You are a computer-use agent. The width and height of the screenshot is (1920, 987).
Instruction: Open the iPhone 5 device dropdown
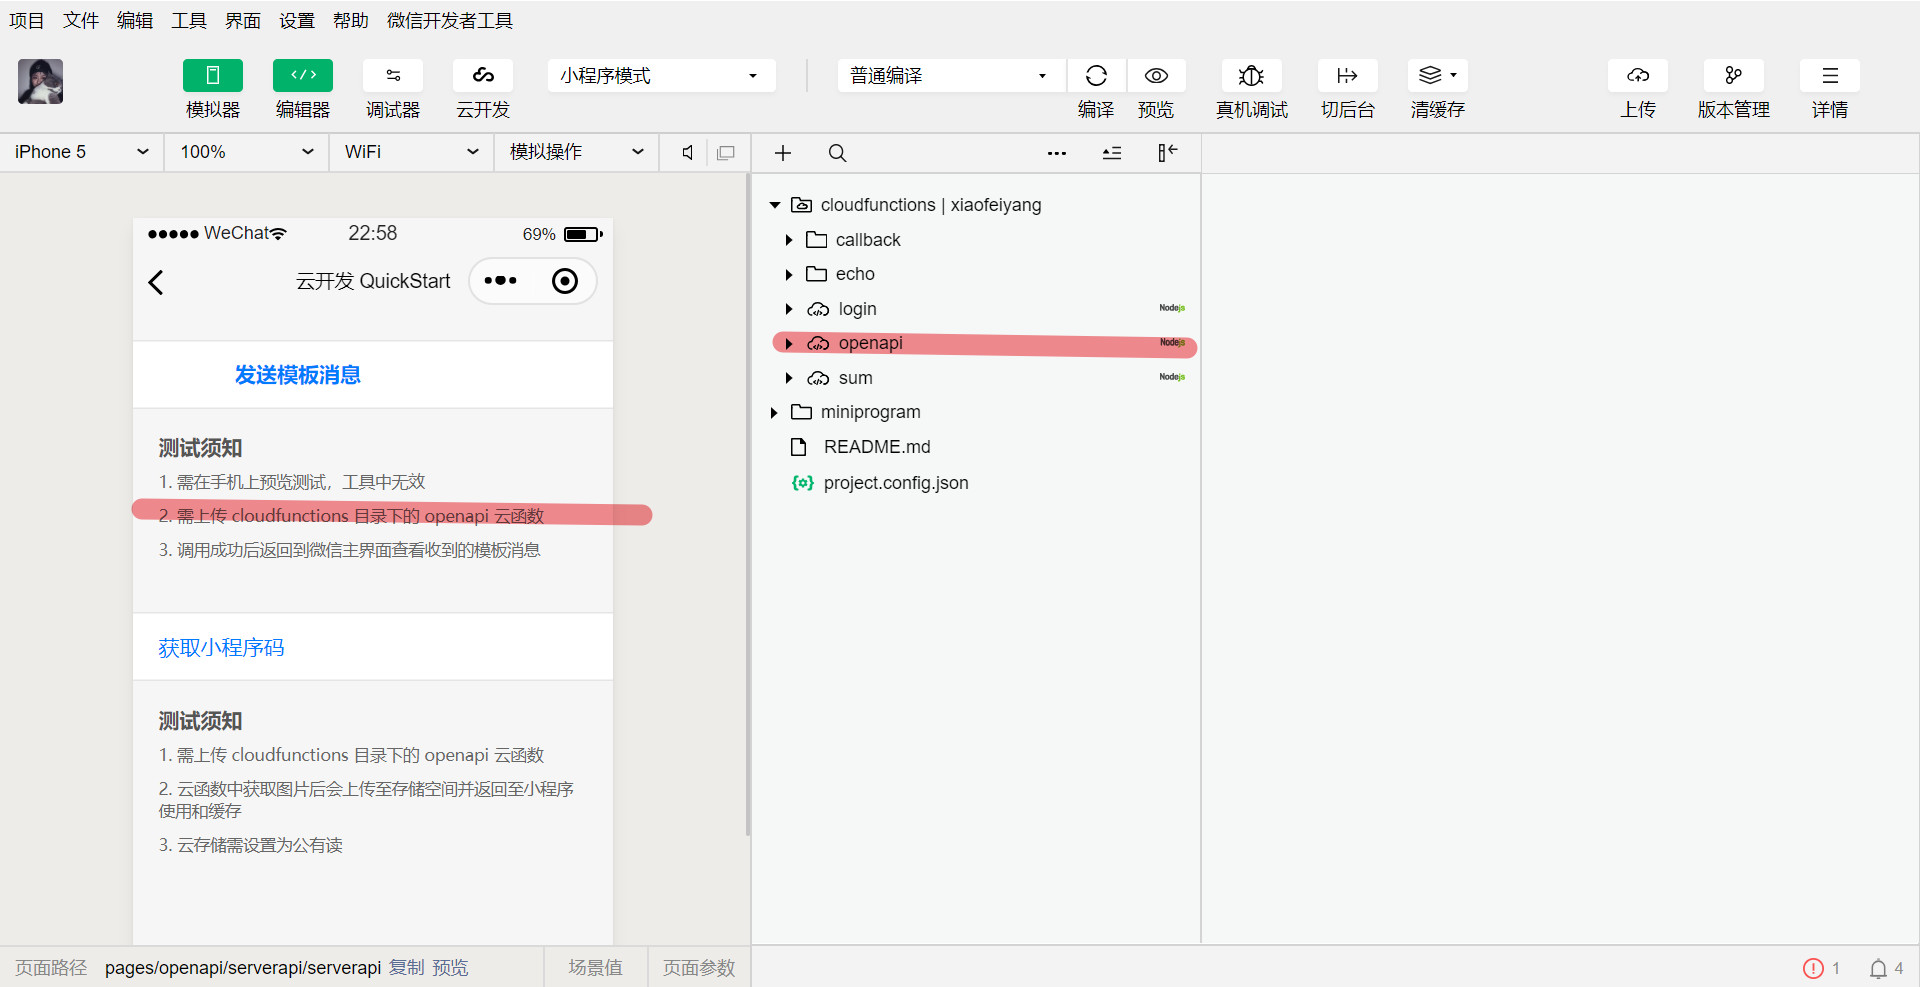(x=82, y=152)
